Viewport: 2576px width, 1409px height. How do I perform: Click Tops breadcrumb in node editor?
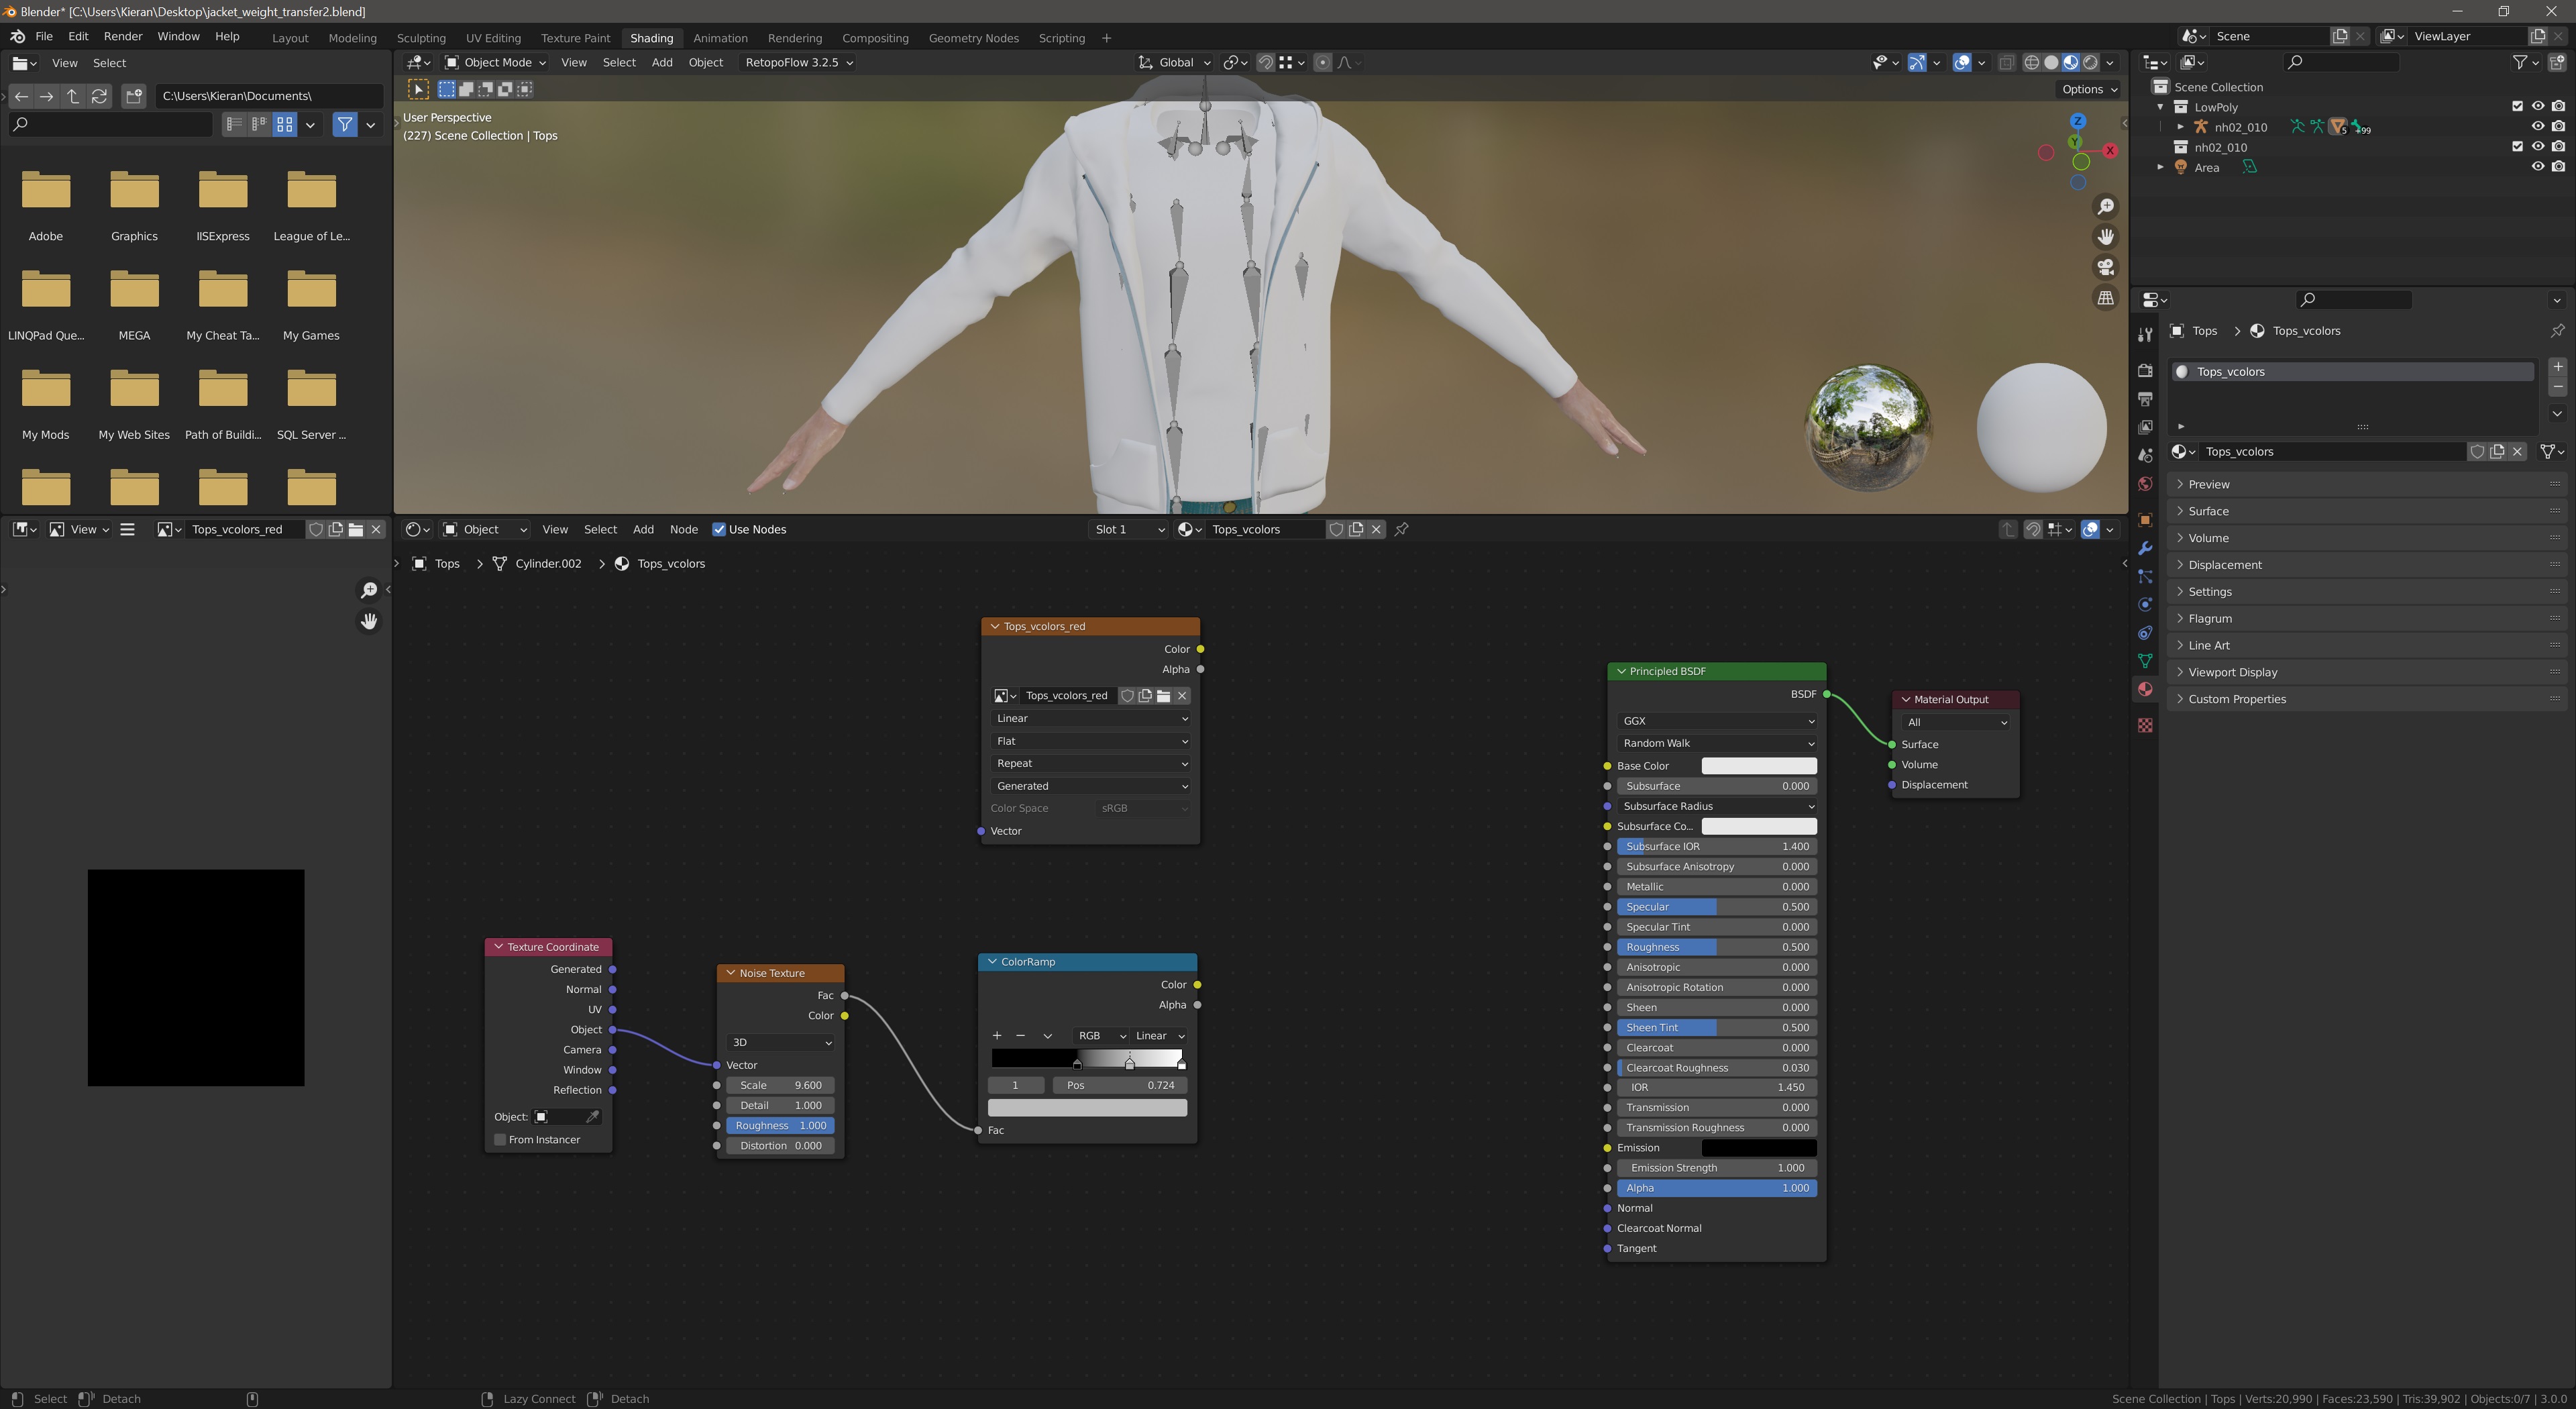coord(447,564)
